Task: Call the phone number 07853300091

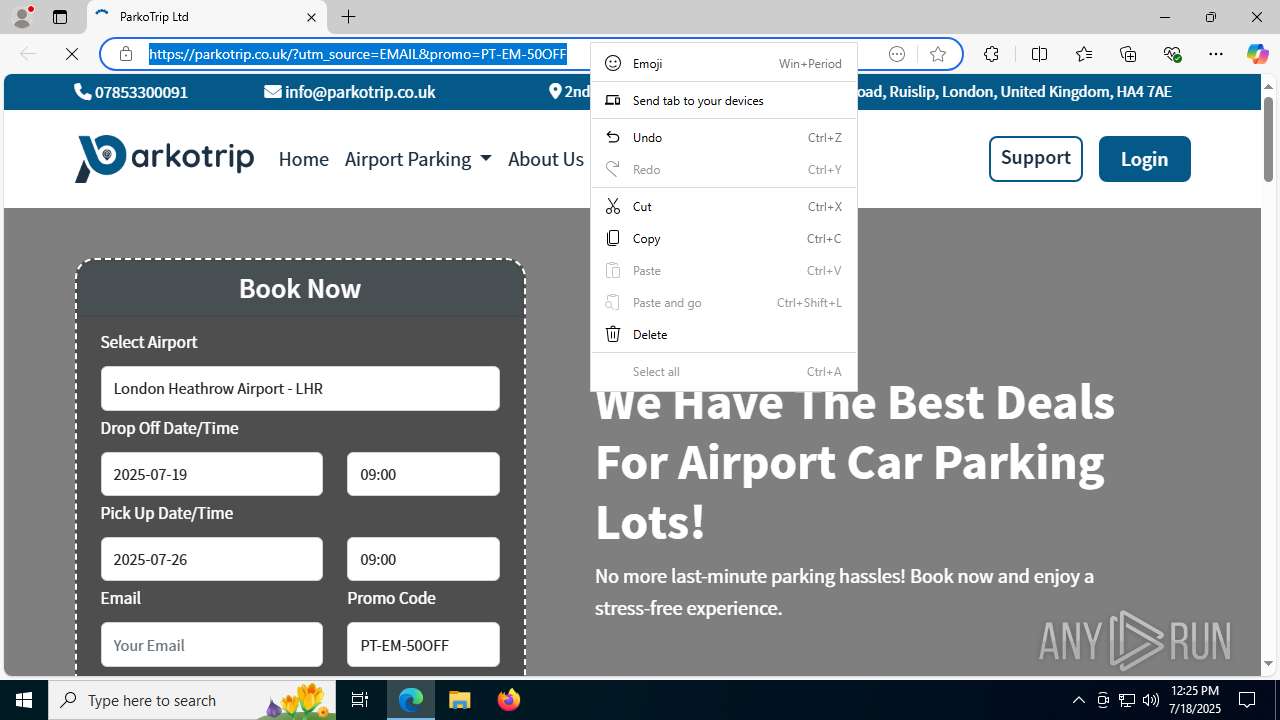Action: (131, 92)
